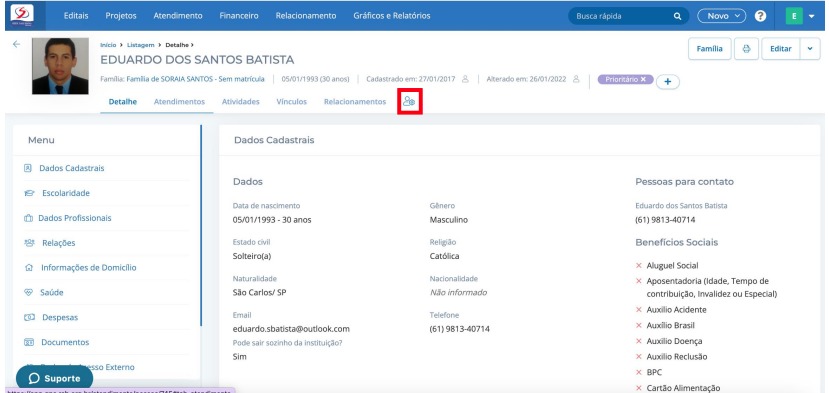The width and height of the screenshot is (829, 393).
Task: Click the Família button
Action: tap(710, 49)
